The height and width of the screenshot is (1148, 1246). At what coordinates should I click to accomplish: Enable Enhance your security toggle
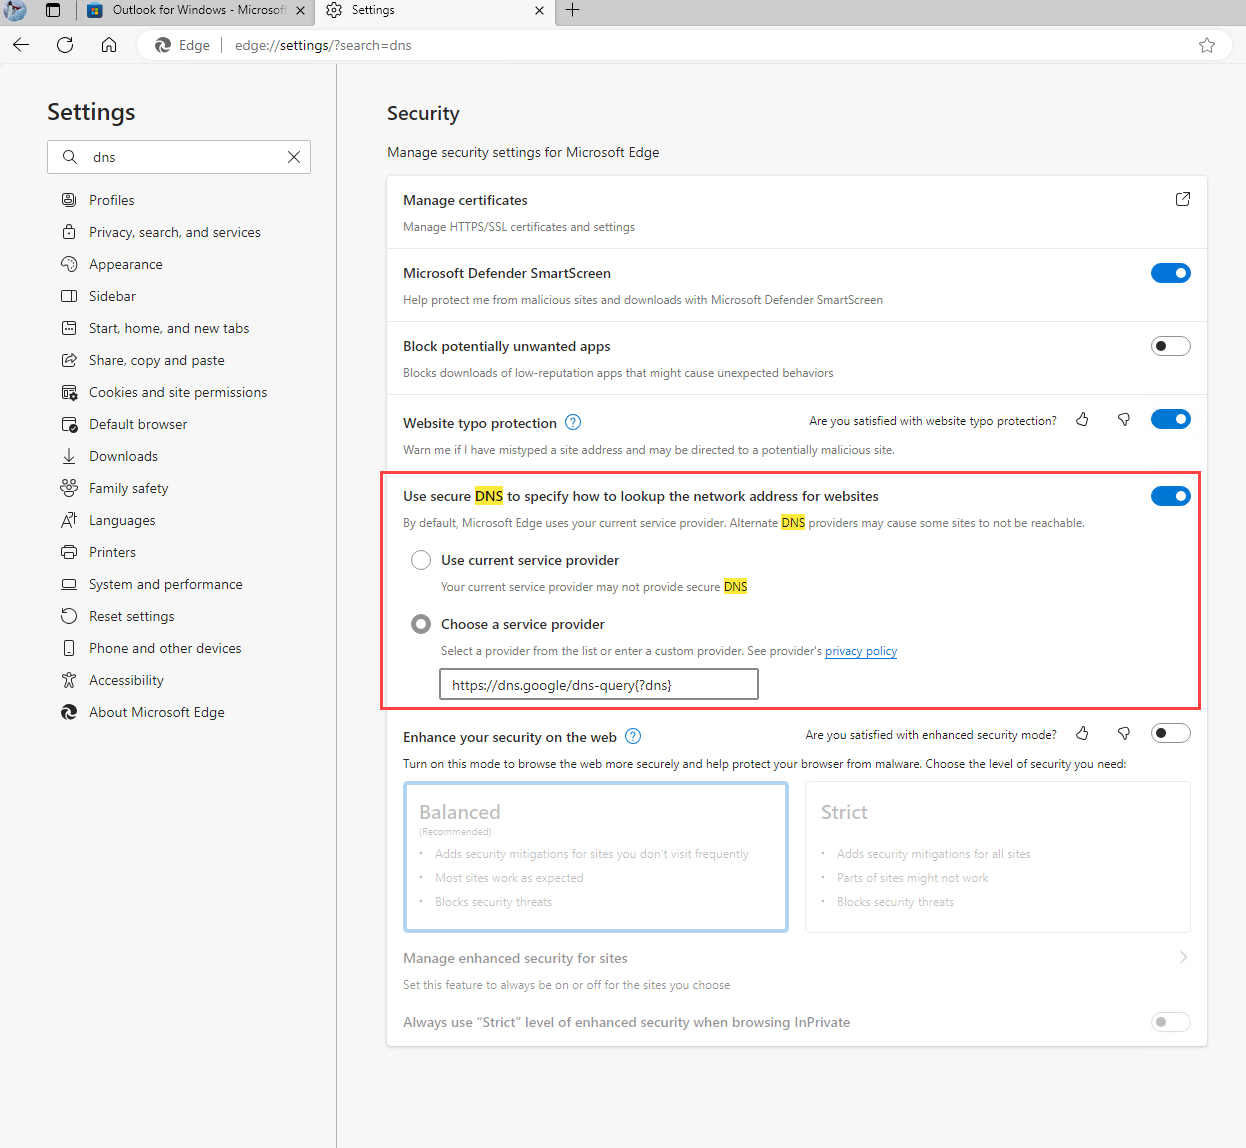pyautogui.click(x=1171, y=733)
